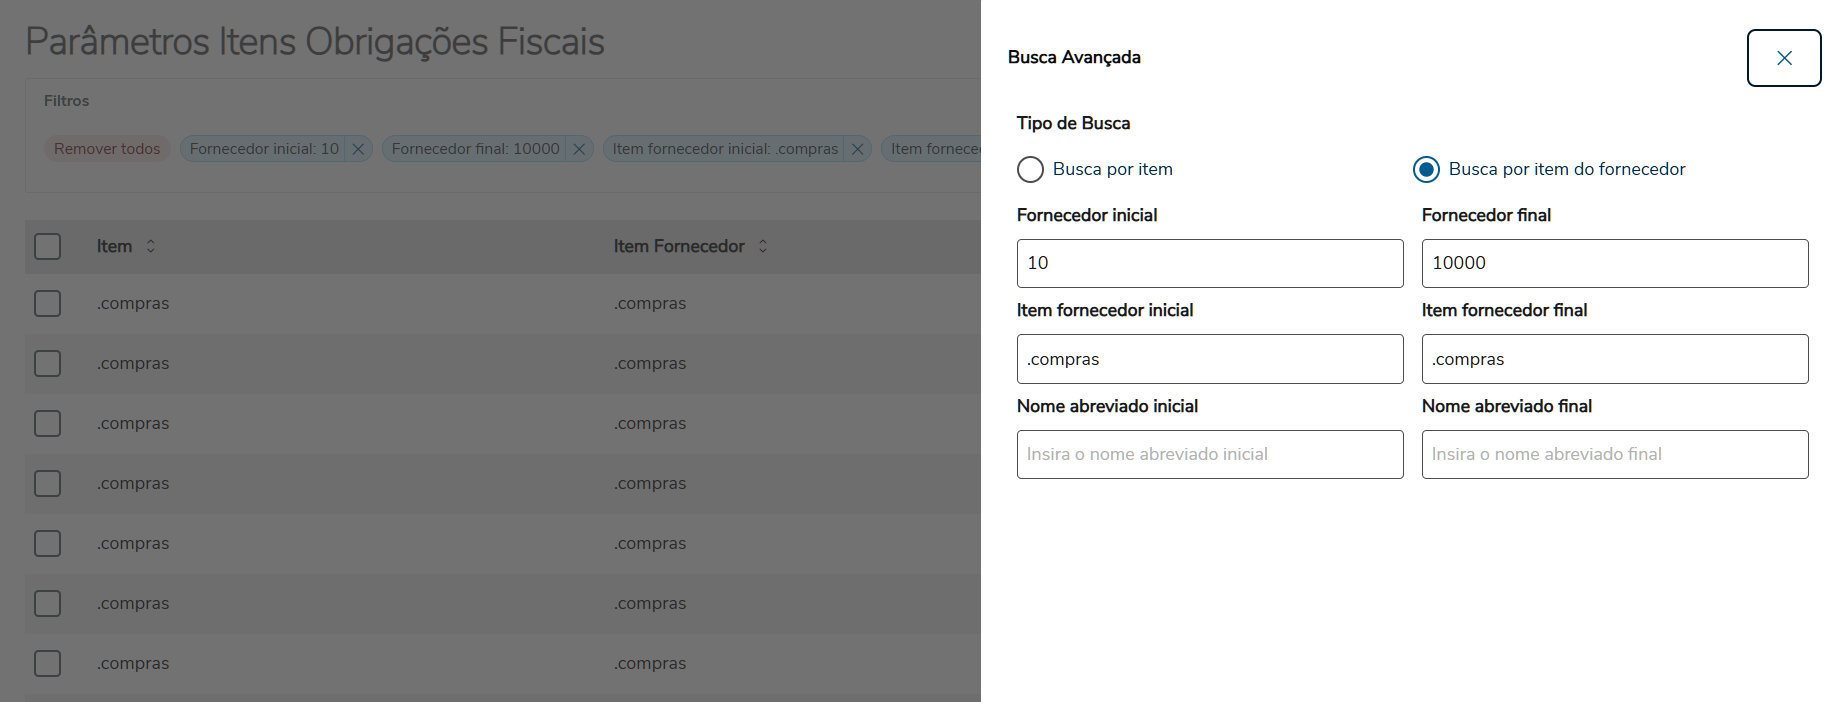
Task: Click the Nome abreviado final field
Action: pyautogui.click(x=1614, y=454)
